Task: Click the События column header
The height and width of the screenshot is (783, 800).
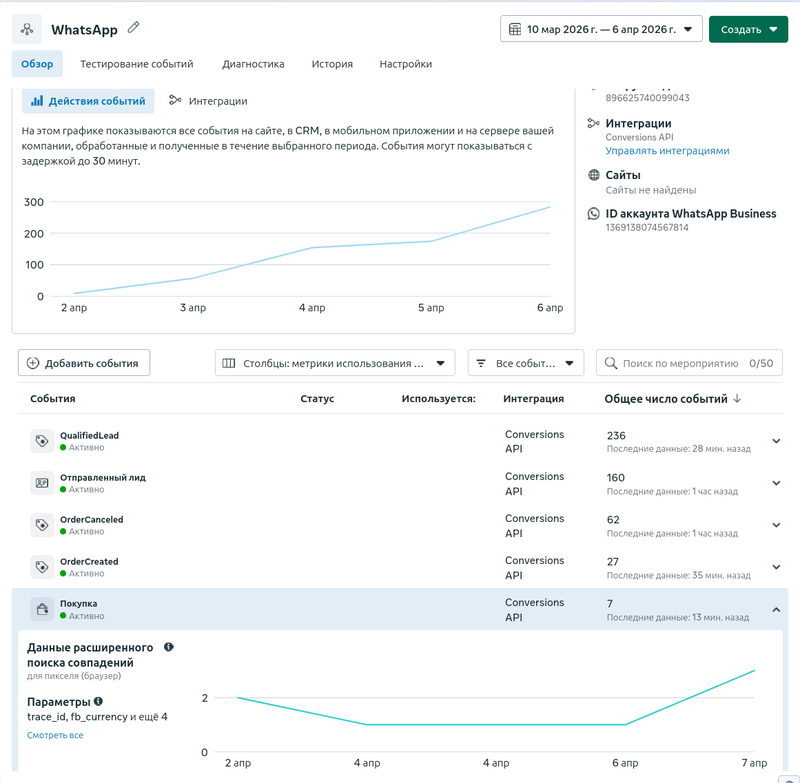Action: 53,398
